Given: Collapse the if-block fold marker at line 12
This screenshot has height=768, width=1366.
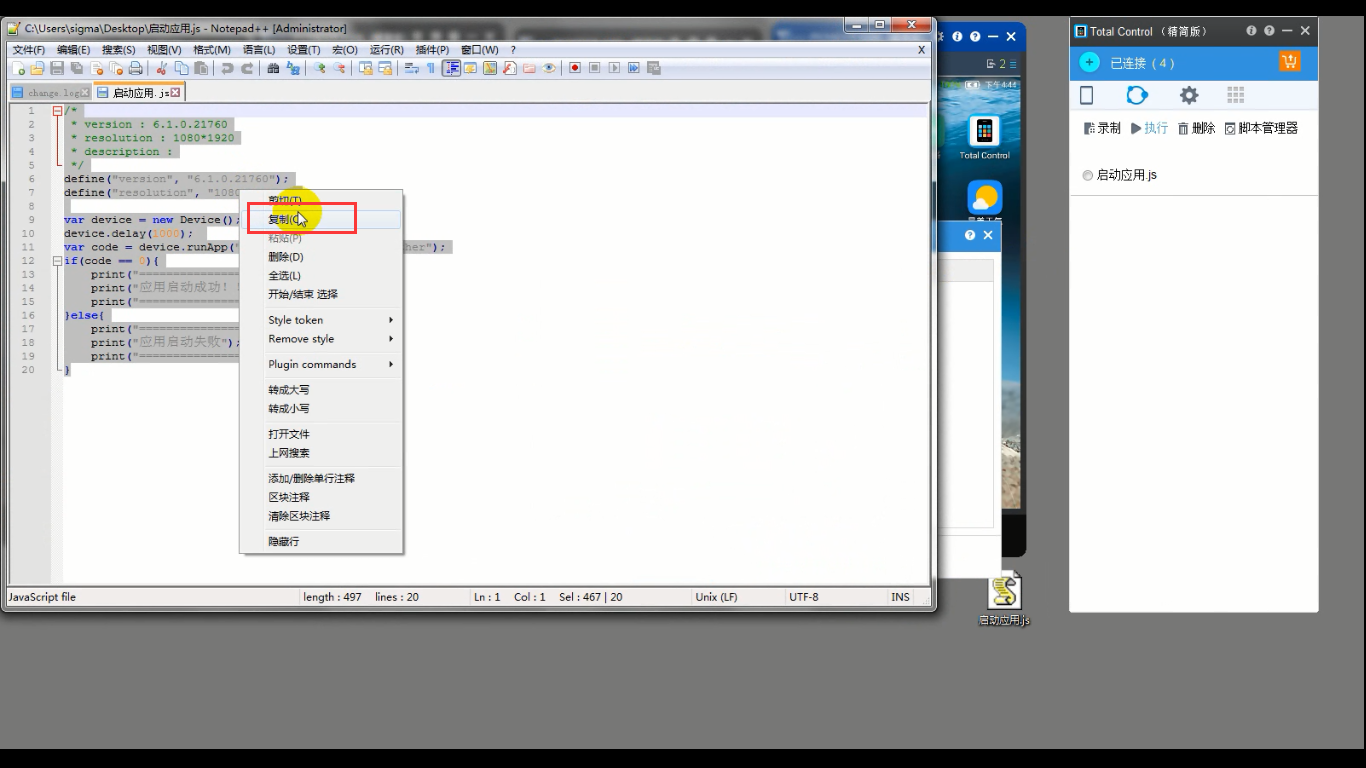Looking at the screenshot, I should pyautogui.click(x=58, y=261).
